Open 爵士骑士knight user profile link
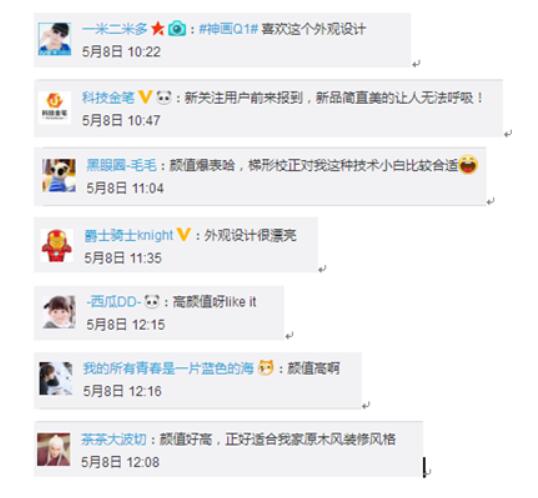Image resolution: width=538 pixels, height=498 pixels. [129, 235]
